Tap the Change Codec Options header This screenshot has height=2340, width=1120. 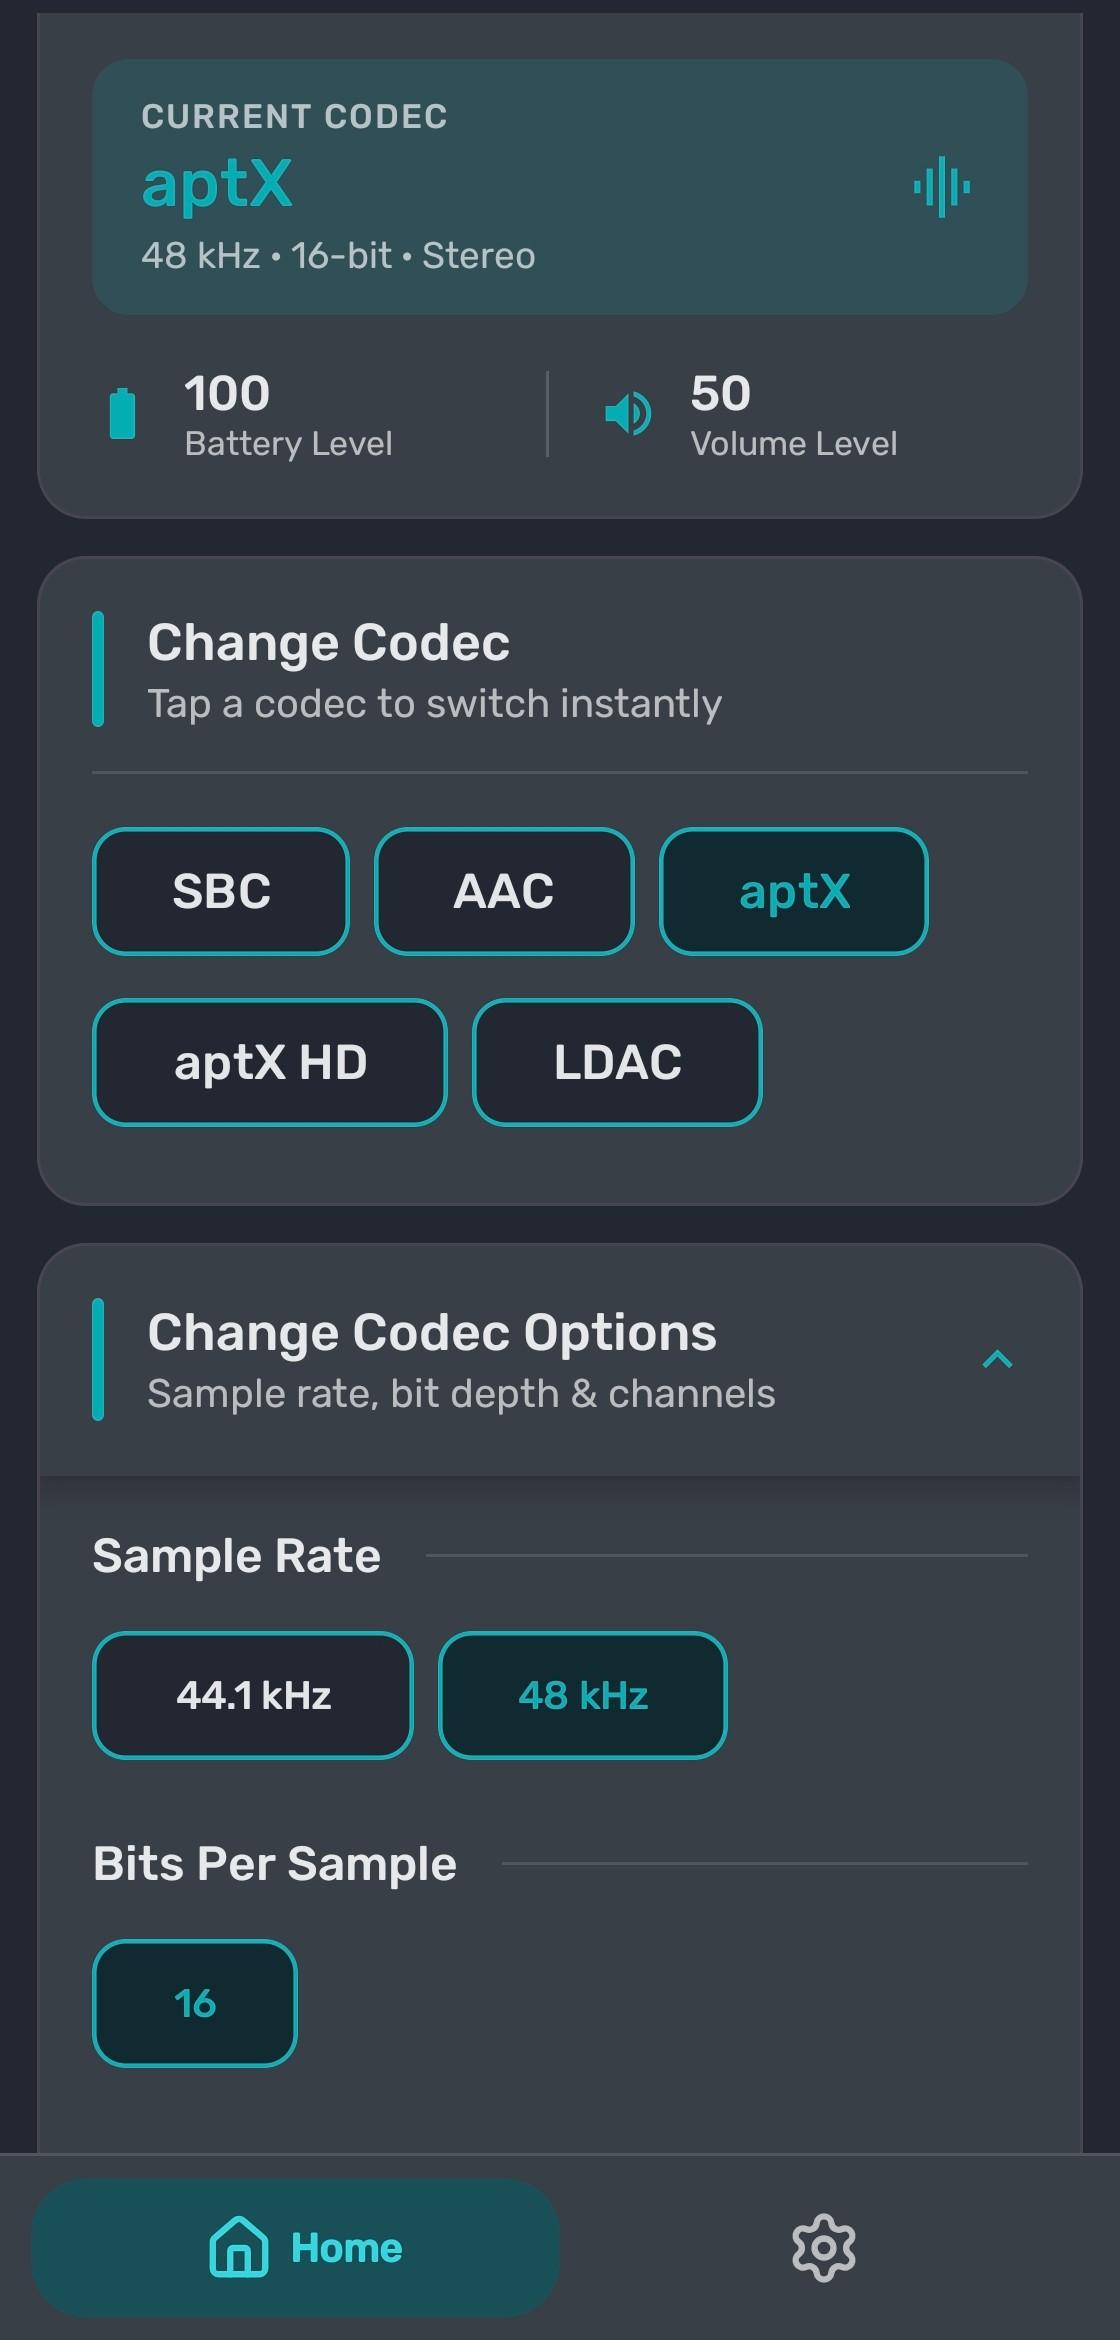(x=560, y=1360)
